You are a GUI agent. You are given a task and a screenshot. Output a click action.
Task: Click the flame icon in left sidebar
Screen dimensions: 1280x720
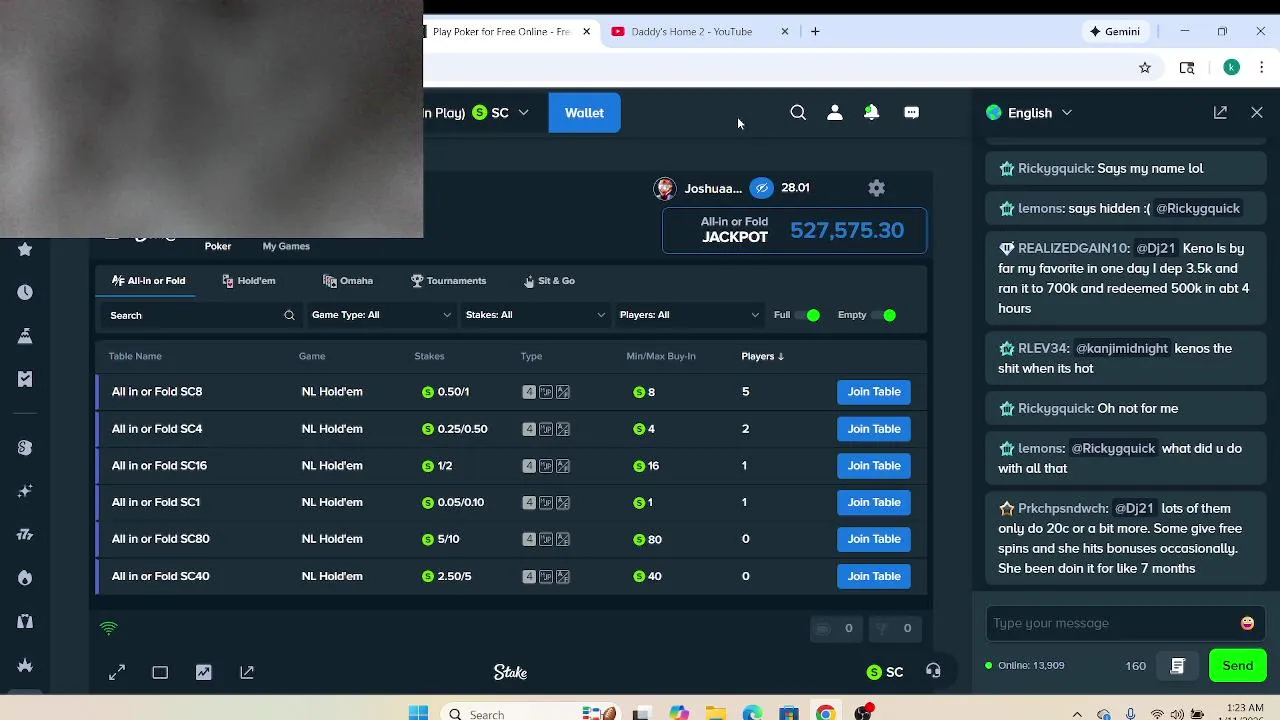click(x=25, y=578)
